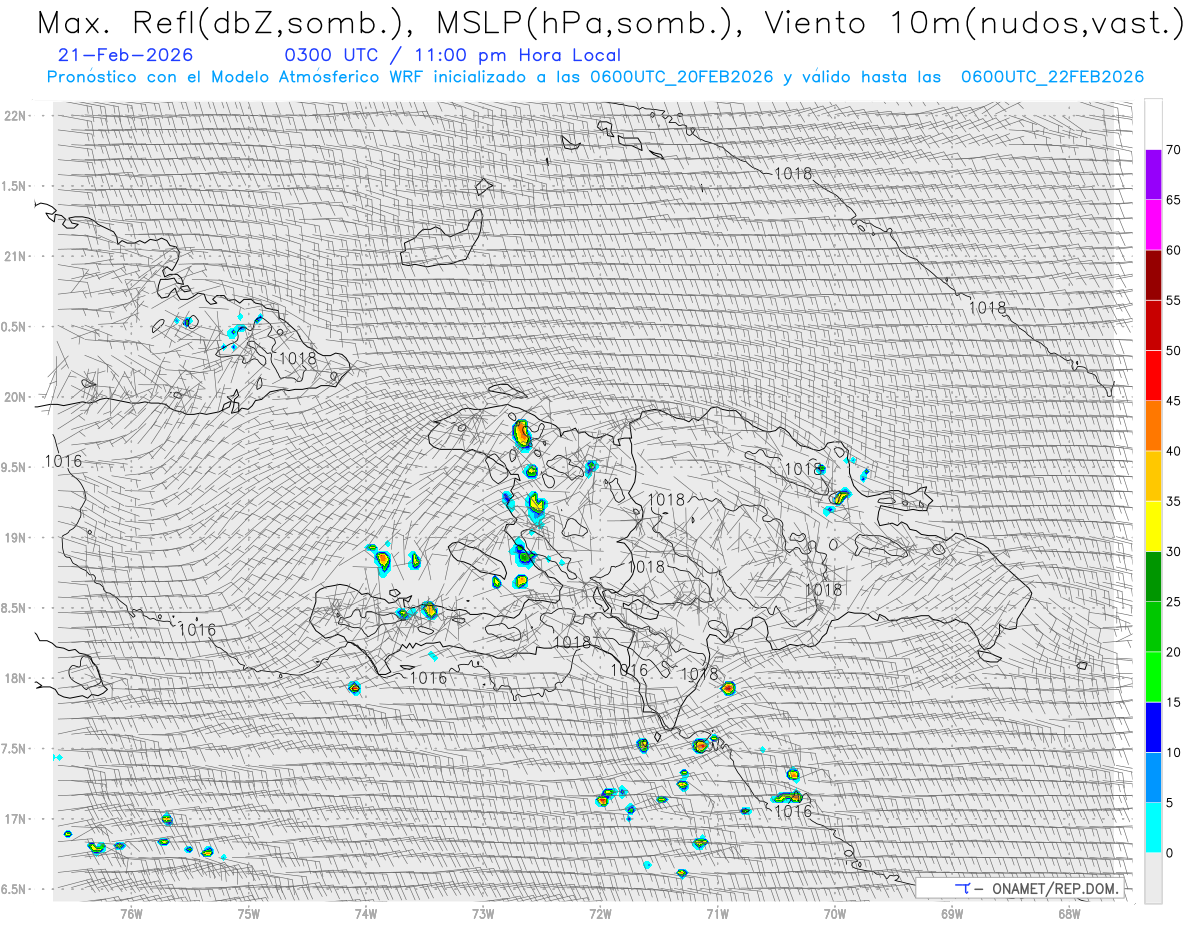Click the 8.5N latitude label

point(15,608)
